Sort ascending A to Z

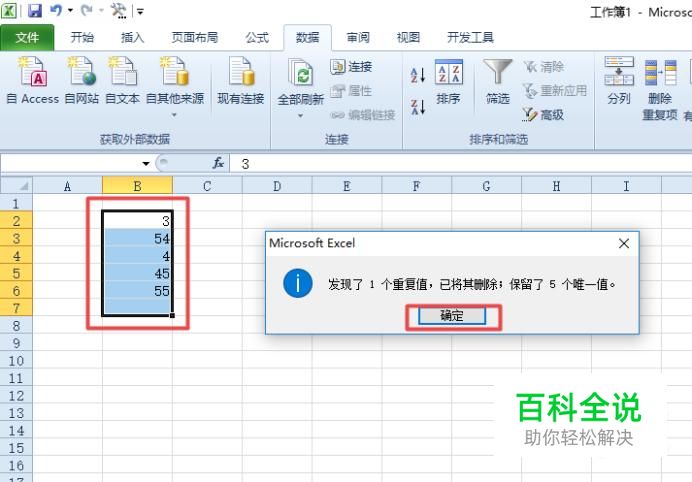pyautogui.click(x=417, y=75)
